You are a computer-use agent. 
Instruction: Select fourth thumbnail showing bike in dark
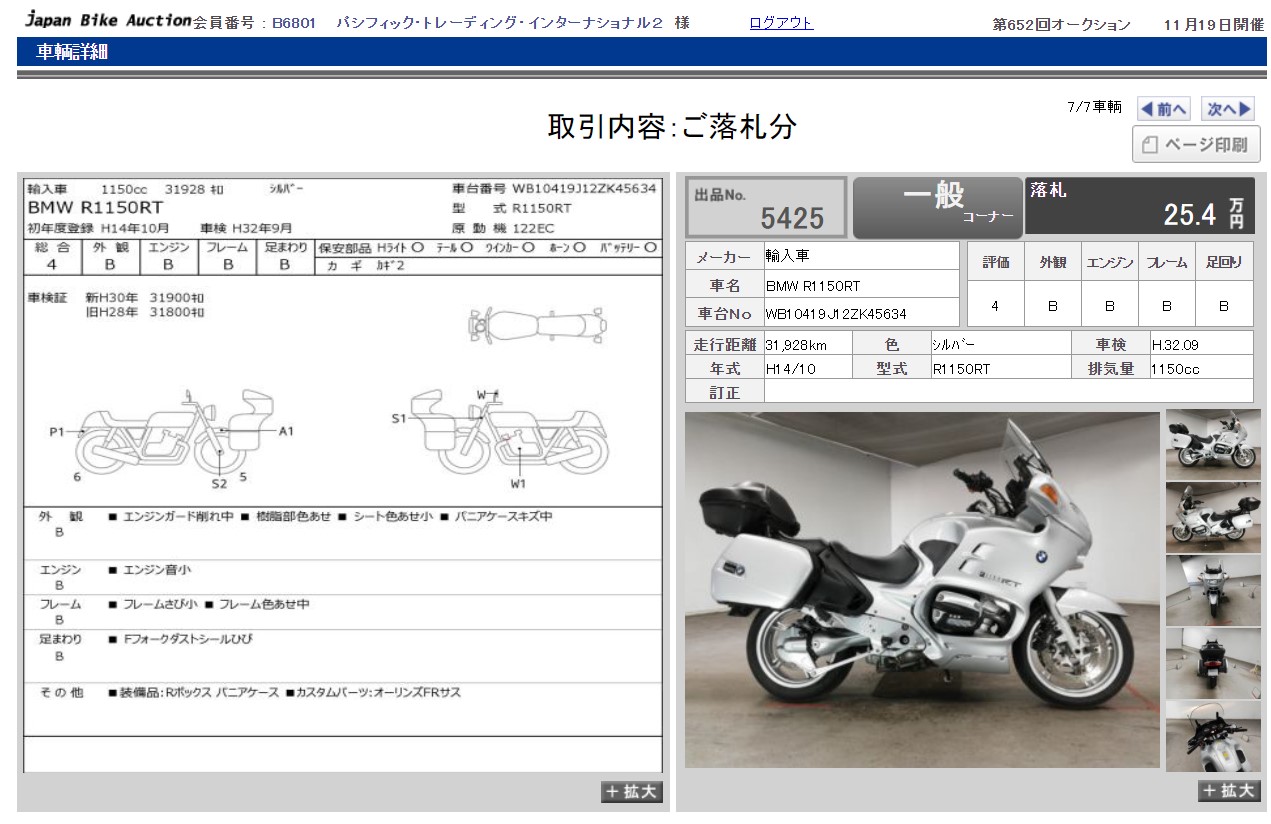(1213, 663)
